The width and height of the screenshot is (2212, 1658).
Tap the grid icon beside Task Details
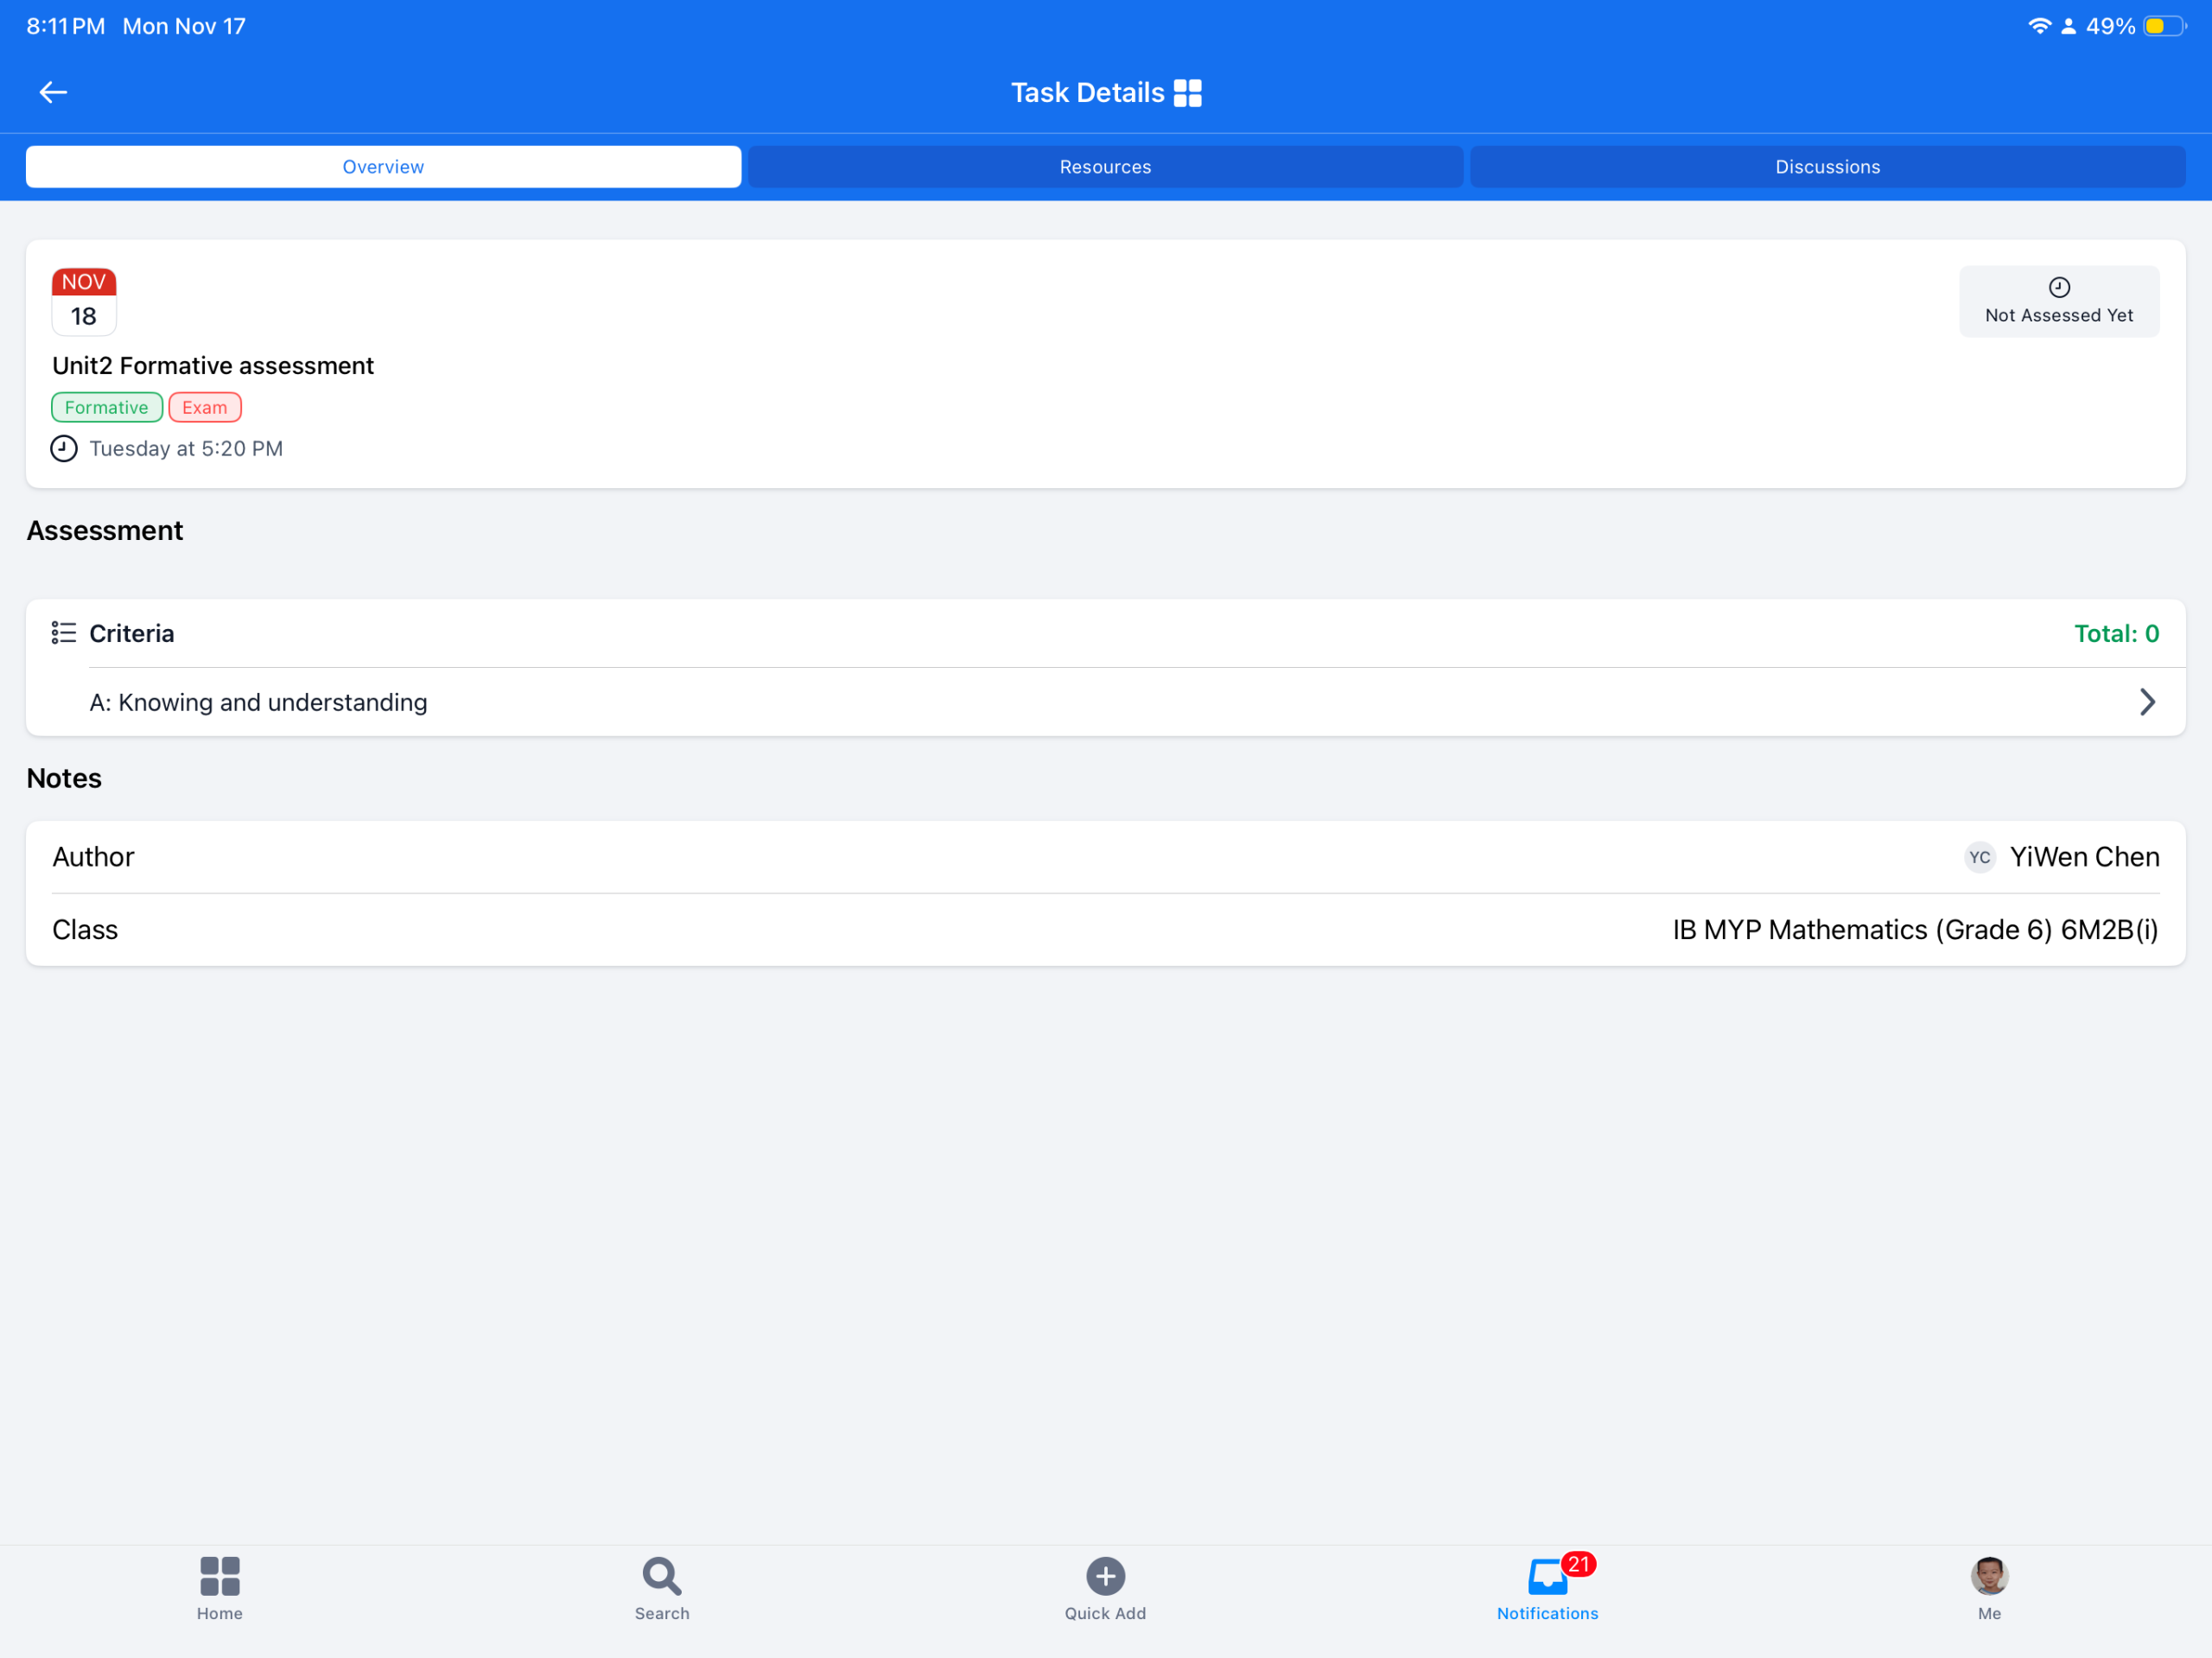click(x=1187, y=93)
